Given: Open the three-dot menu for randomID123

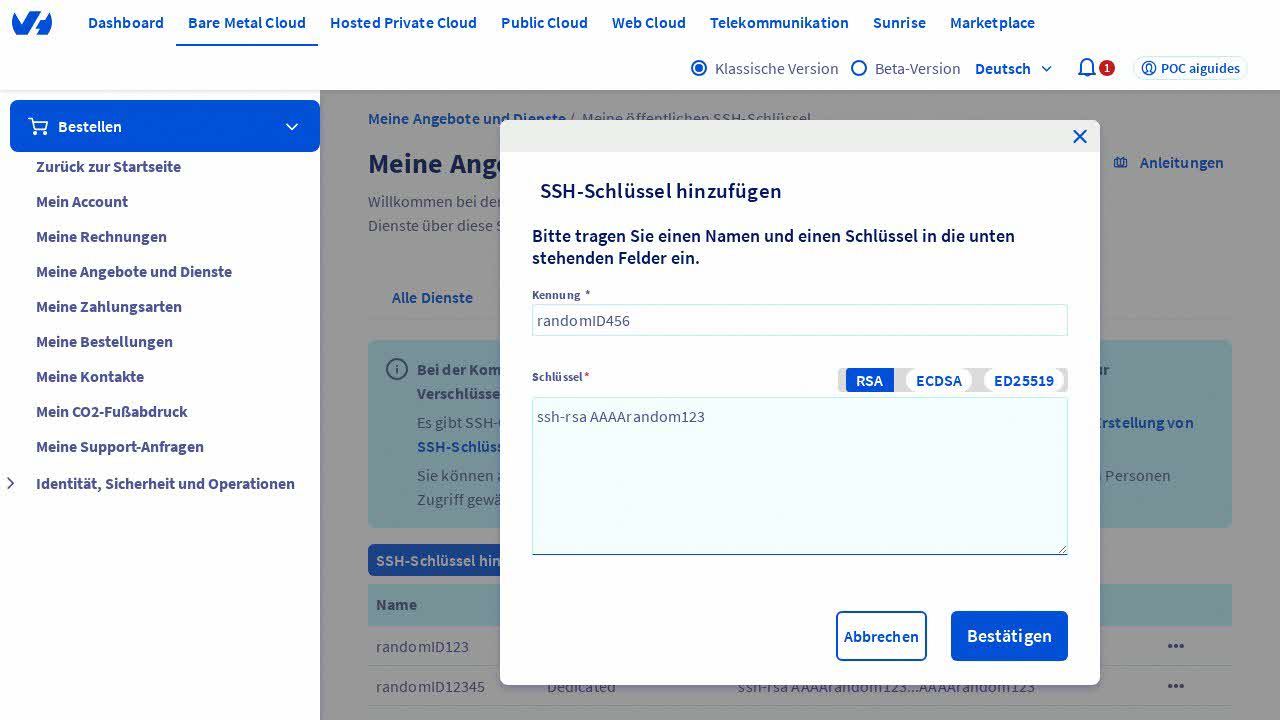Looking at the screenshot, I should (x=1176, y=646).
